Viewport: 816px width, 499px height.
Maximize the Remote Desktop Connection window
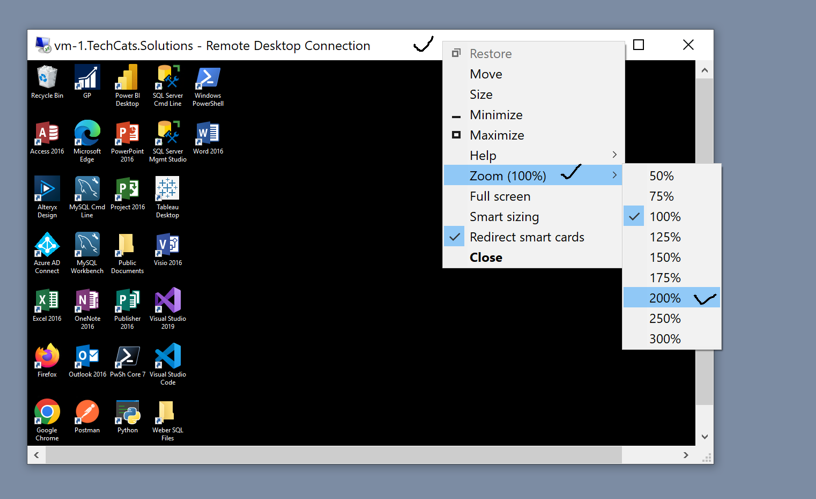pyautogui.click(x=639, y=45)
